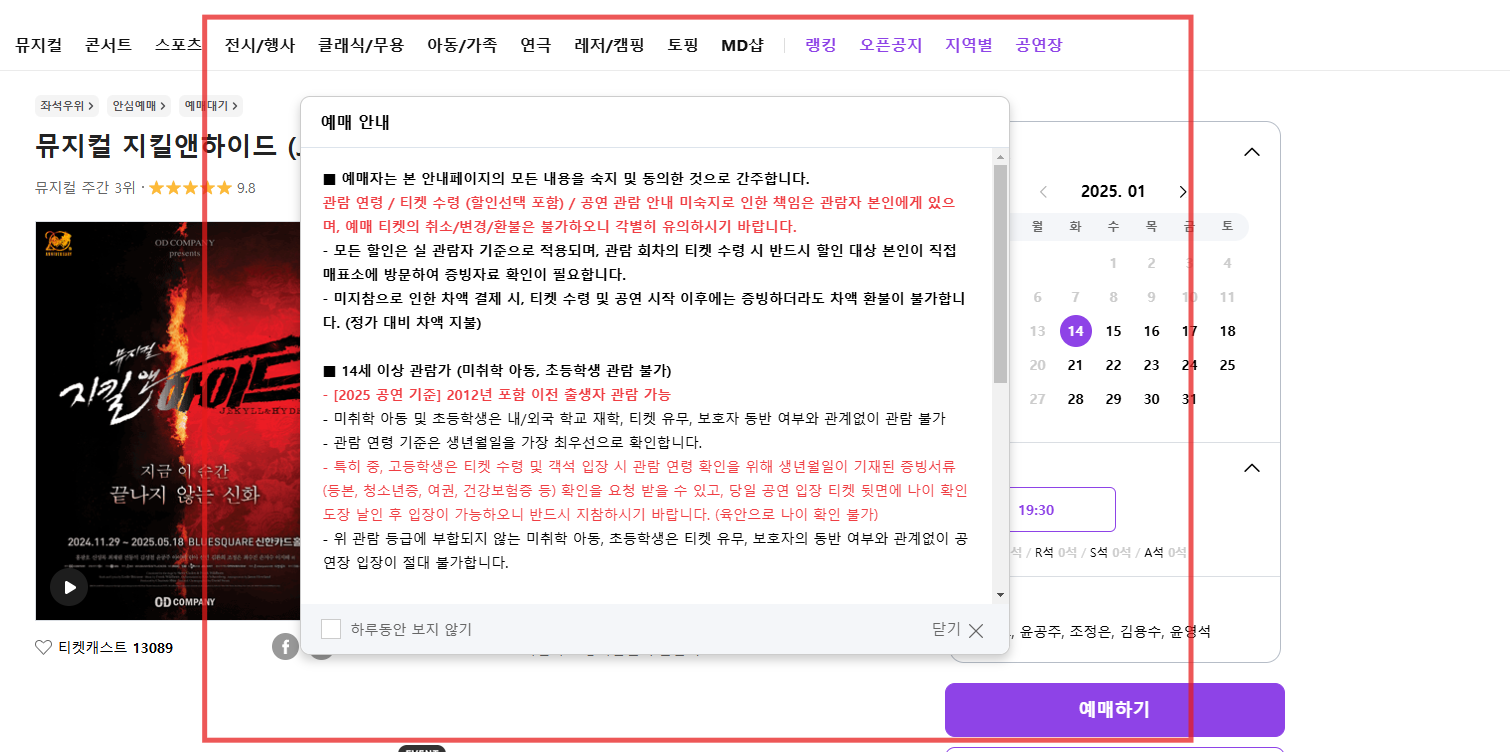Check 하루동안 보지 않기 checkbox

pos(331,629)
